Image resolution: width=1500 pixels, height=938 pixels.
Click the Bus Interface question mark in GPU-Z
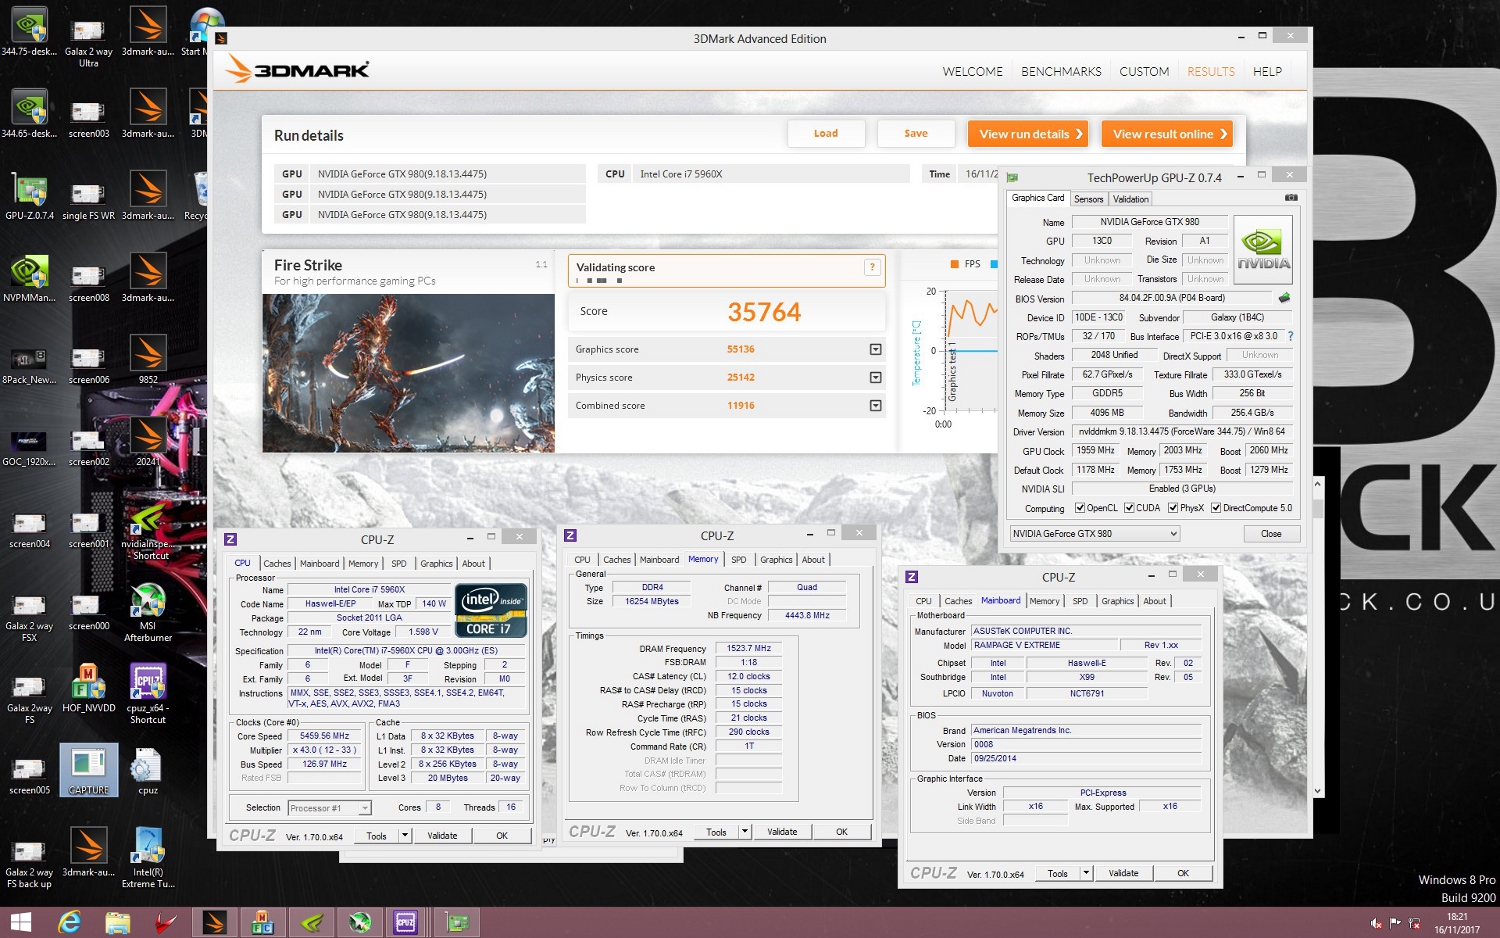1290,336
